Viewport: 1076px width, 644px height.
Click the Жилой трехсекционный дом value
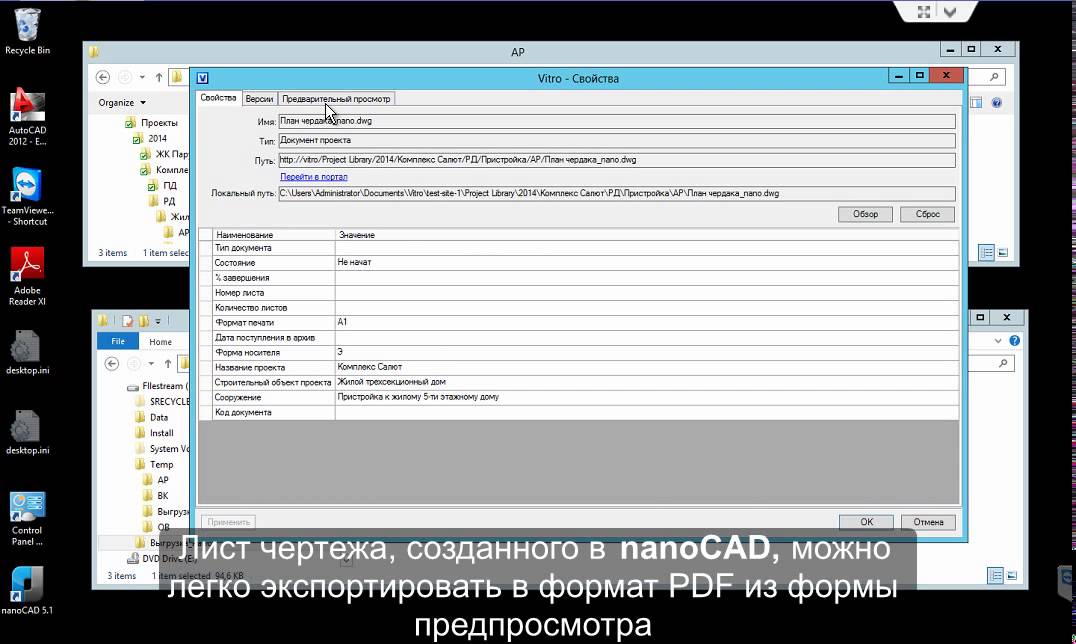click(646, 382)
